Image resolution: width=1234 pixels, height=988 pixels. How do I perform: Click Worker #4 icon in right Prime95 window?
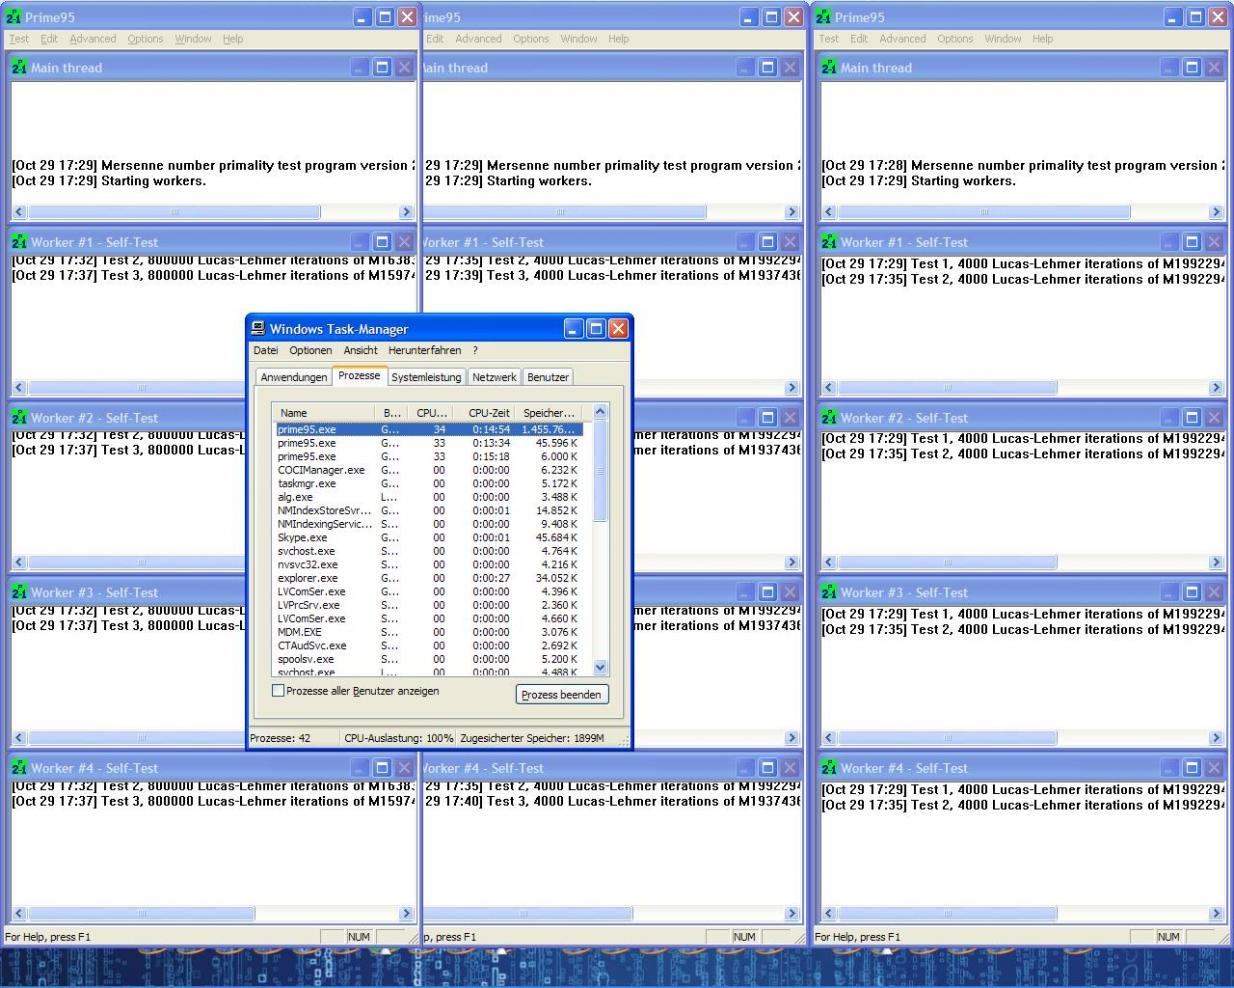(x=828, y=768)
